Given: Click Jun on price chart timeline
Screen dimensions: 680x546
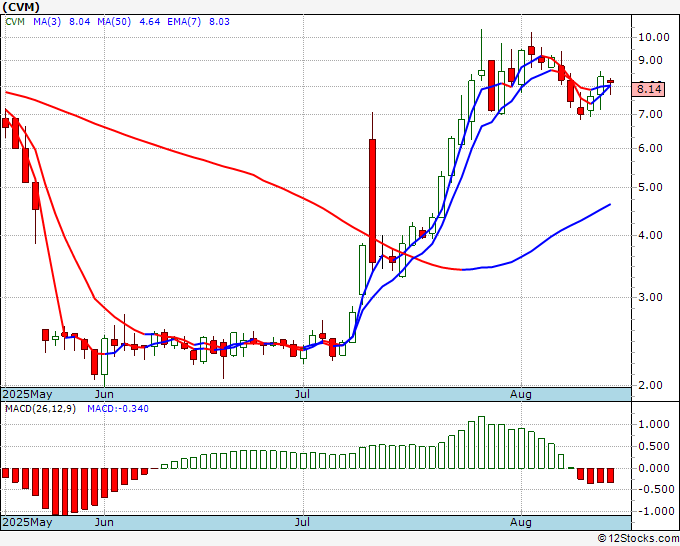Looking at the screenshot, I should point(104,394).
